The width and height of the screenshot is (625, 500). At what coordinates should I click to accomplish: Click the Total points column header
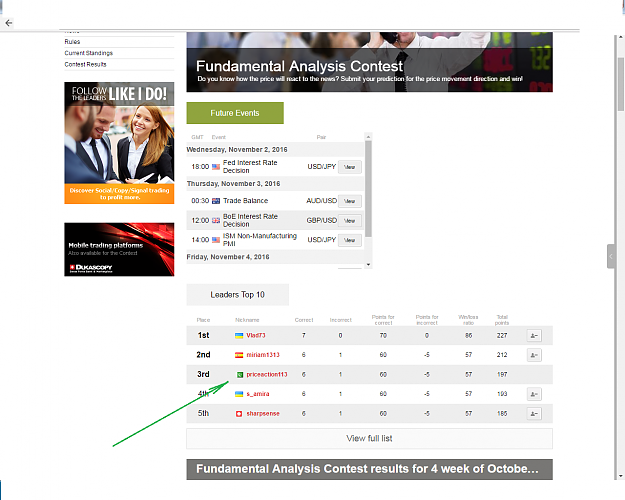point(502,320)
